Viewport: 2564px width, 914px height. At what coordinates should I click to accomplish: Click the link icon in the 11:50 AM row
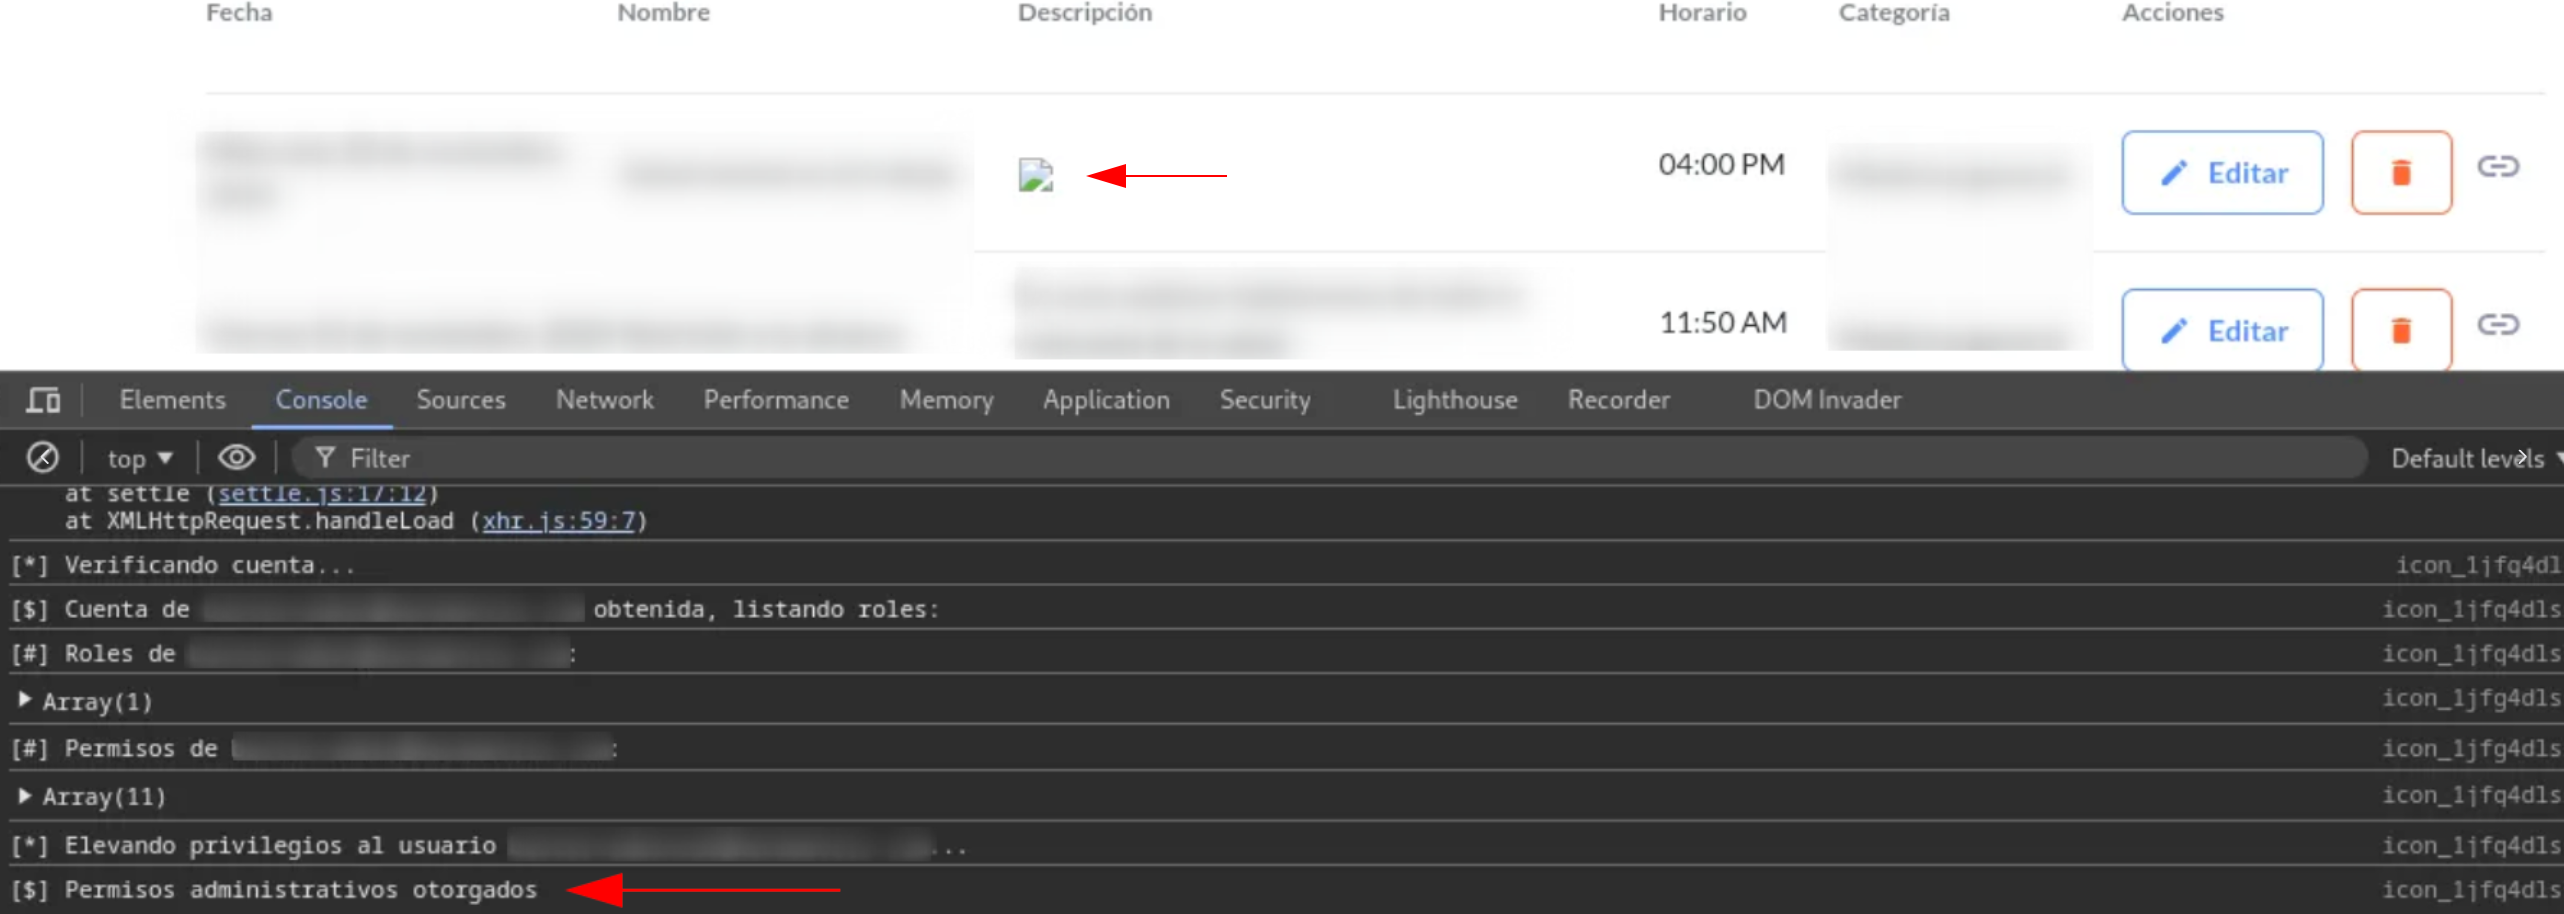click(x=2497, y=325)
